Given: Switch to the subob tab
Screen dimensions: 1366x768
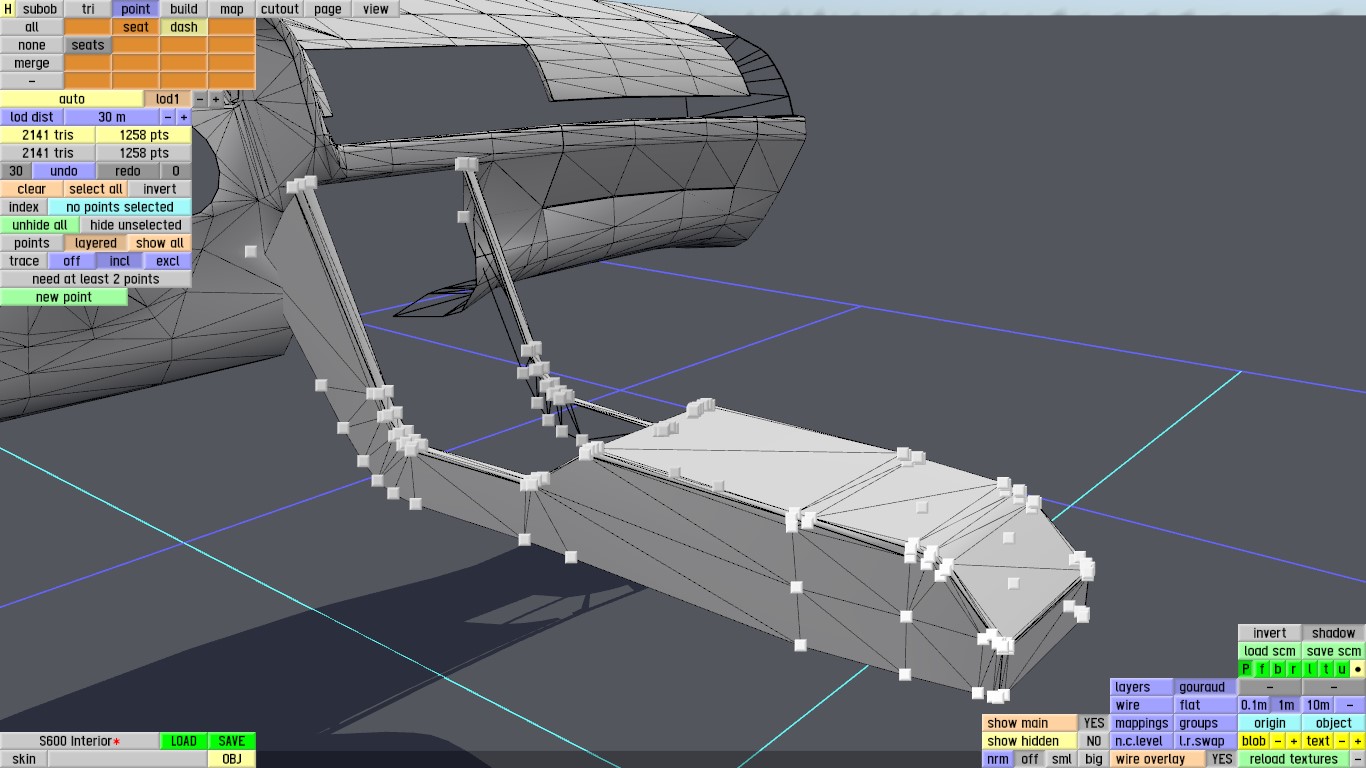Looking at the screenshot, I should tap(40, 9).
